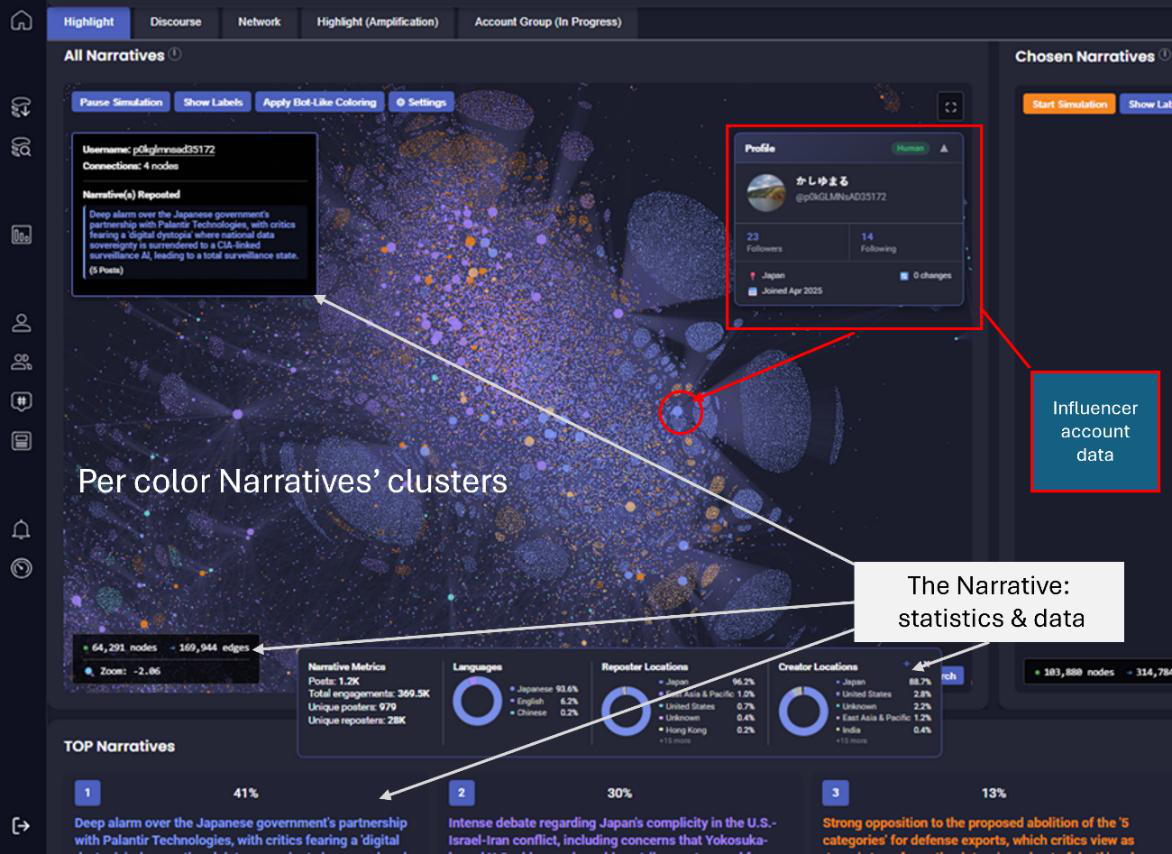
Task: Click the '169,944 edges' counter
Action: [x=213, y=648]
